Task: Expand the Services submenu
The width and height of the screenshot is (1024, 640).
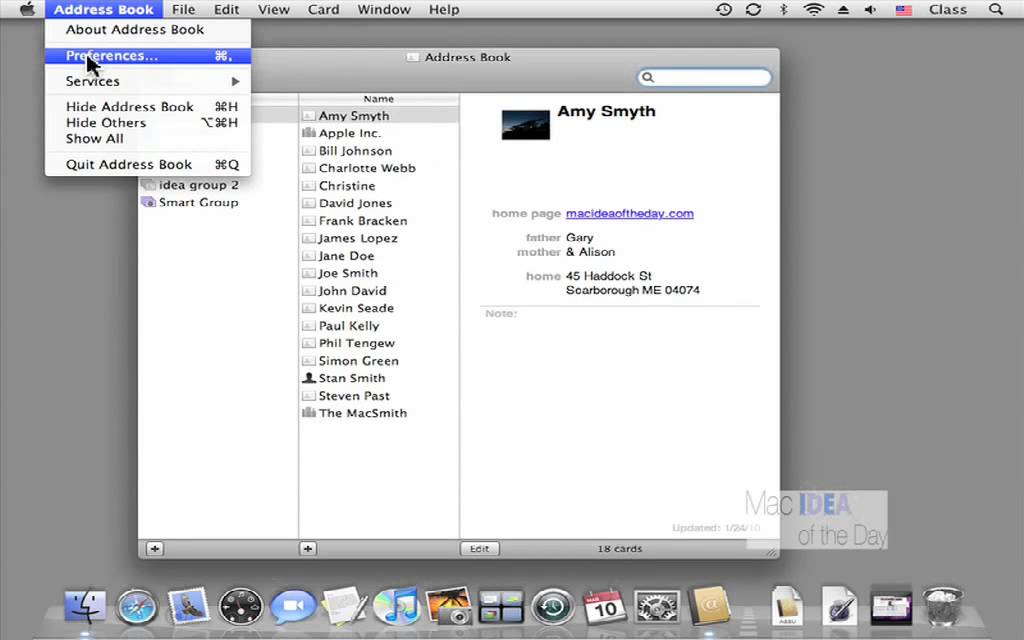Action: (148, 81)
